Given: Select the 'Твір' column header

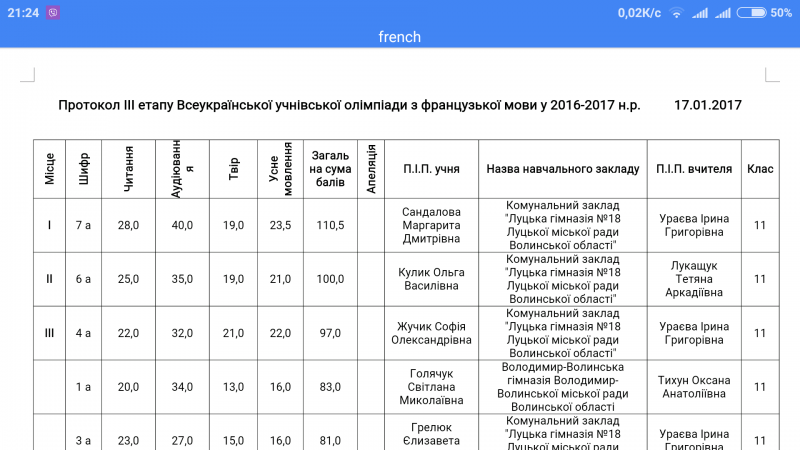Looking at the screenshot, I should 233,169.
